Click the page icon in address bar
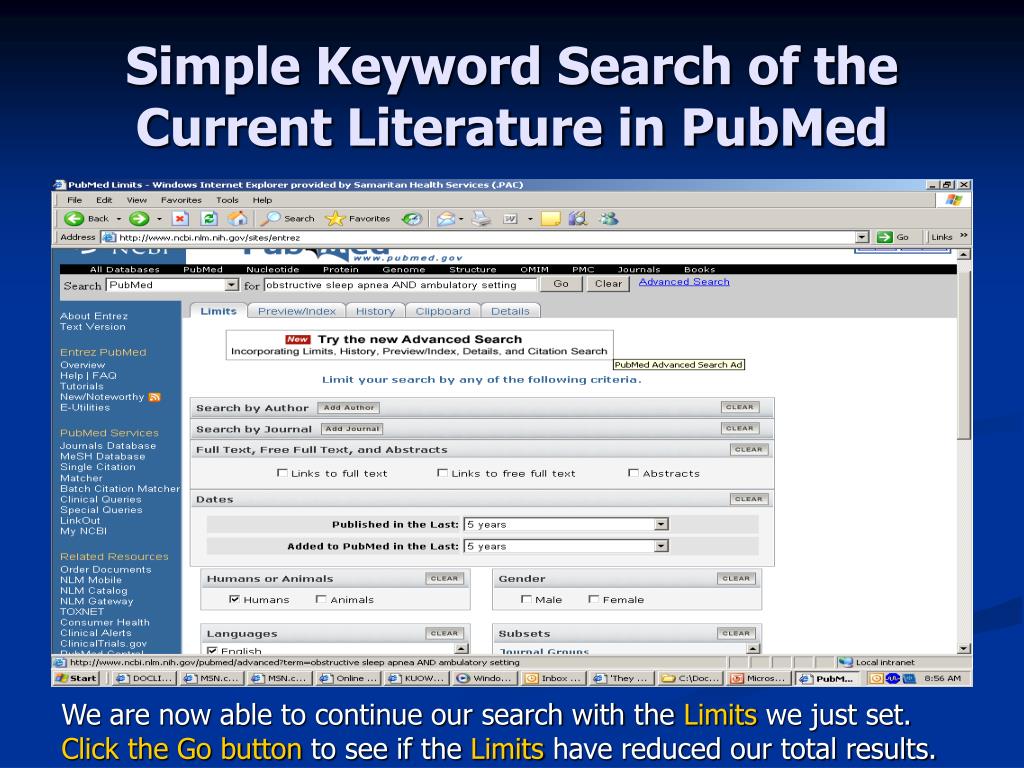 pyautogui.click(x=109, y=237)
